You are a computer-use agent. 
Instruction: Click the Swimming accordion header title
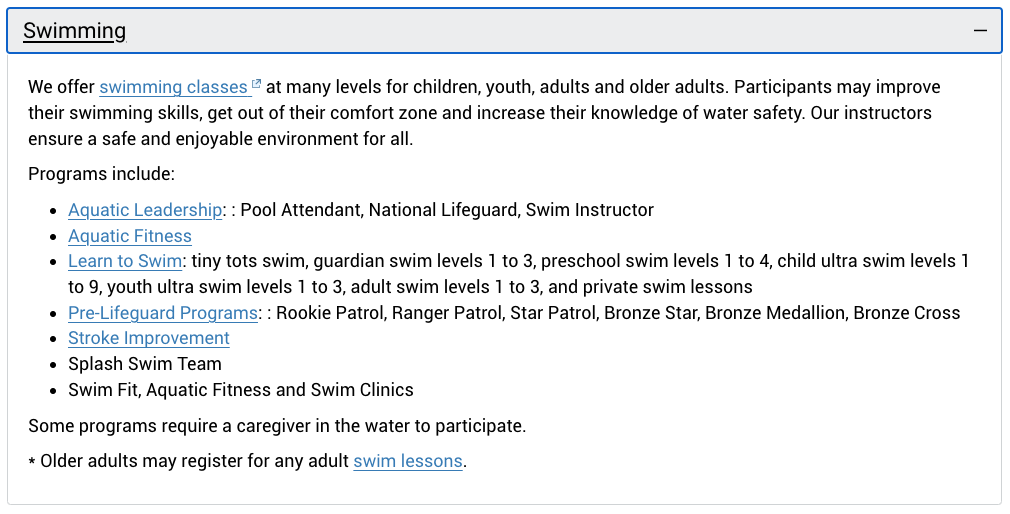pyautogui.click(x=74, y=30)
